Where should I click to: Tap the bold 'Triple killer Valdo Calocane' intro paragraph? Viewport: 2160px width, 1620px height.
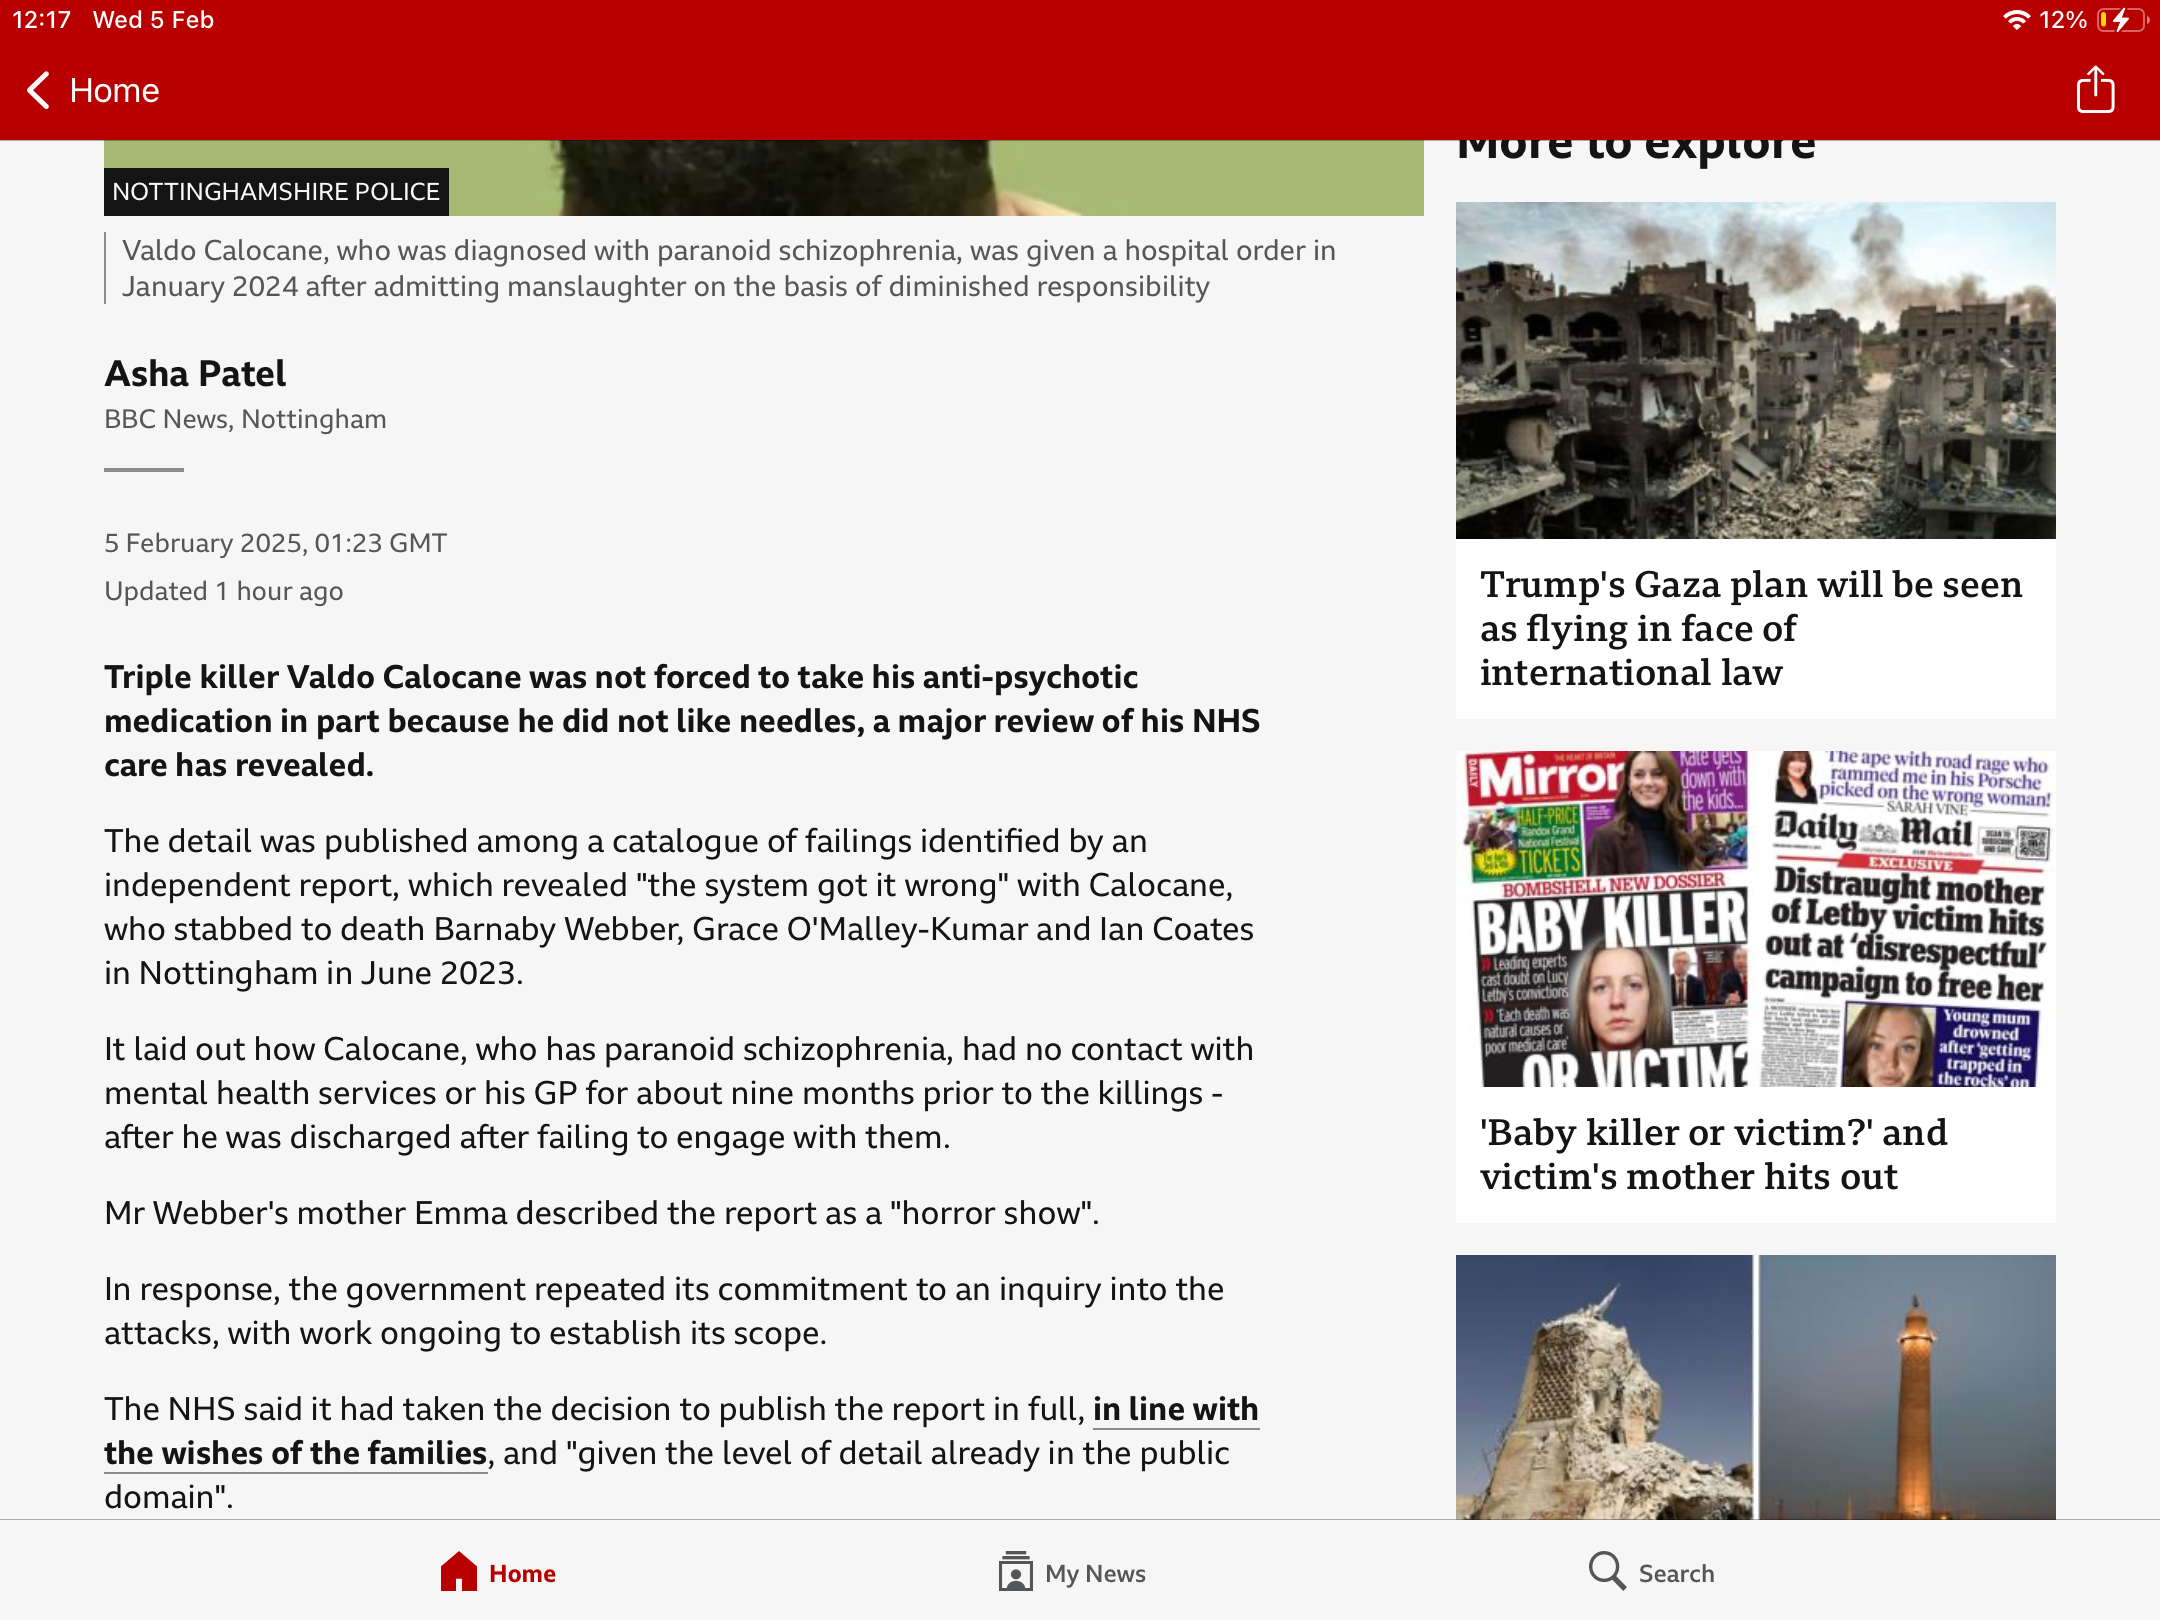682,721
